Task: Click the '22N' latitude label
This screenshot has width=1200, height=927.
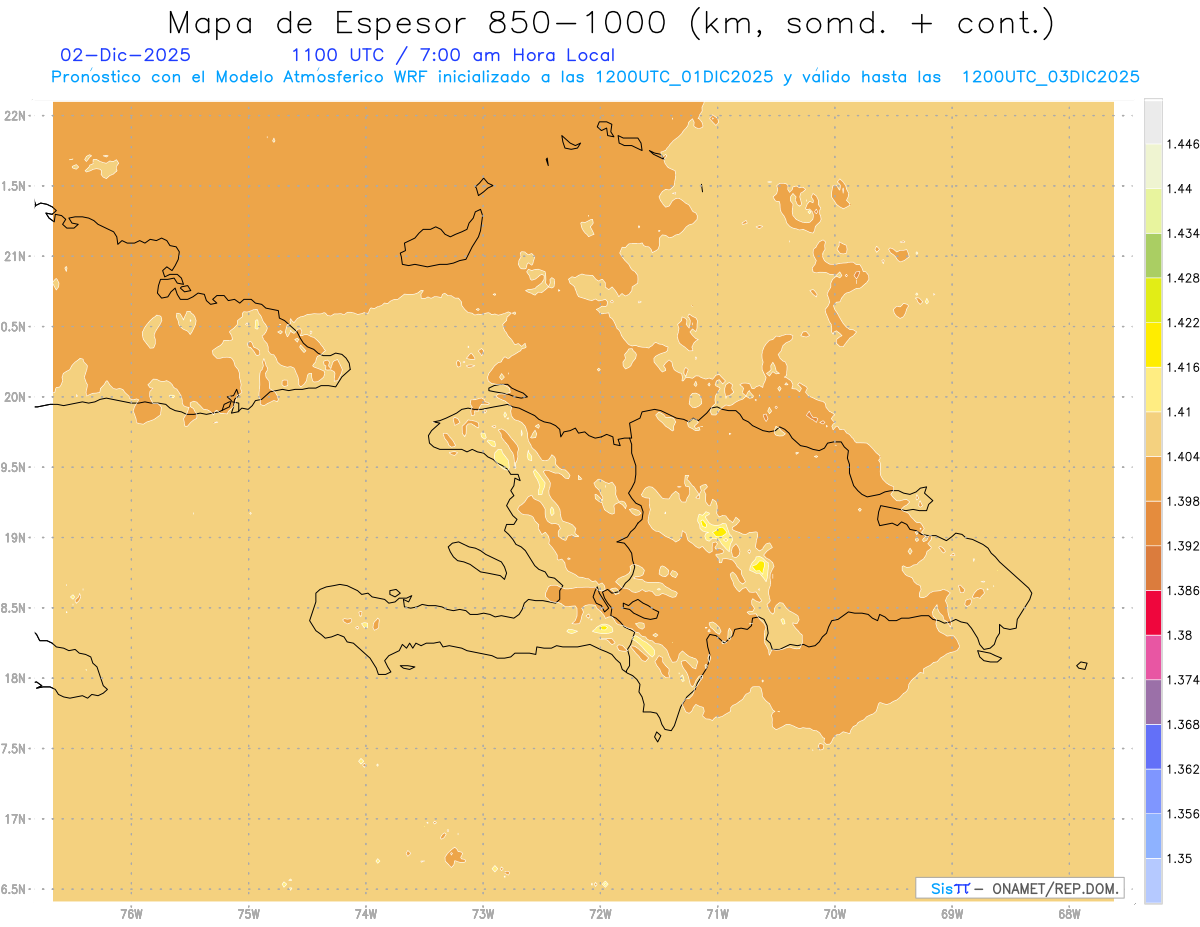Action: 15,115
